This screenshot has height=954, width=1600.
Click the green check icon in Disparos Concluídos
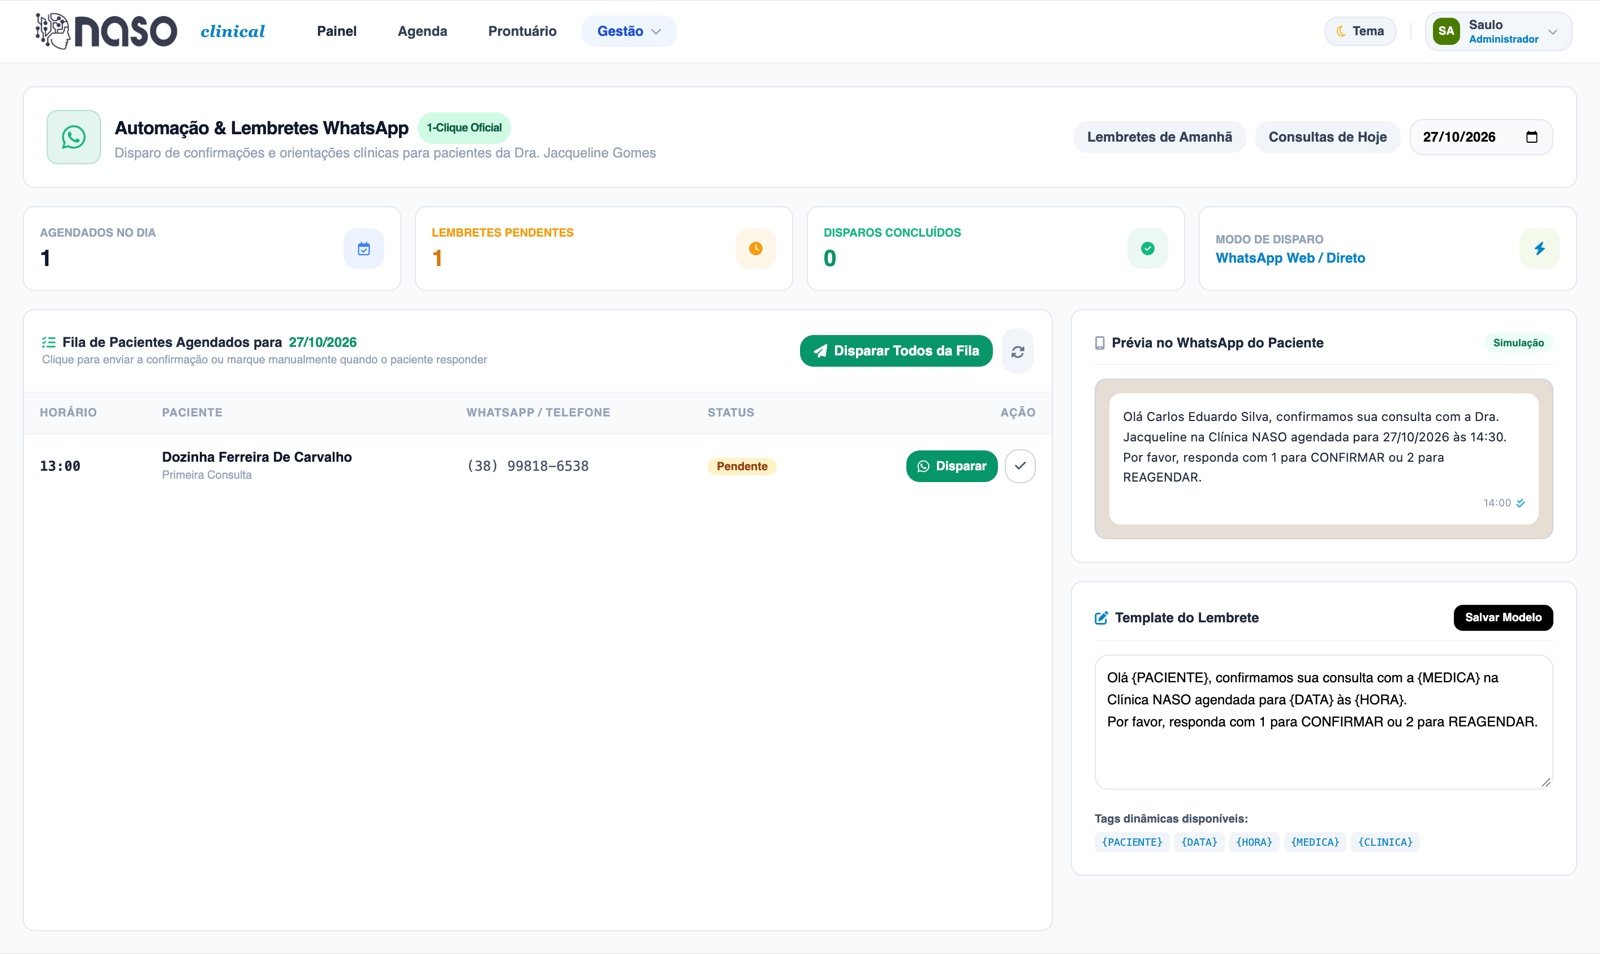coord(1148,249)
